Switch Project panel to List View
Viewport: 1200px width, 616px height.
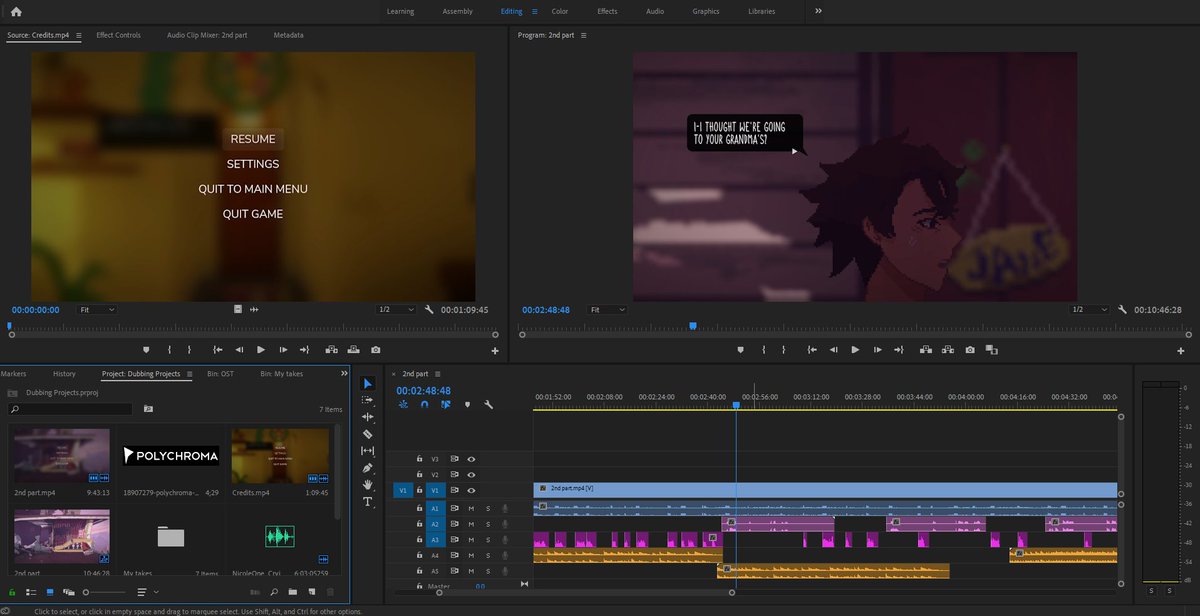31,592
